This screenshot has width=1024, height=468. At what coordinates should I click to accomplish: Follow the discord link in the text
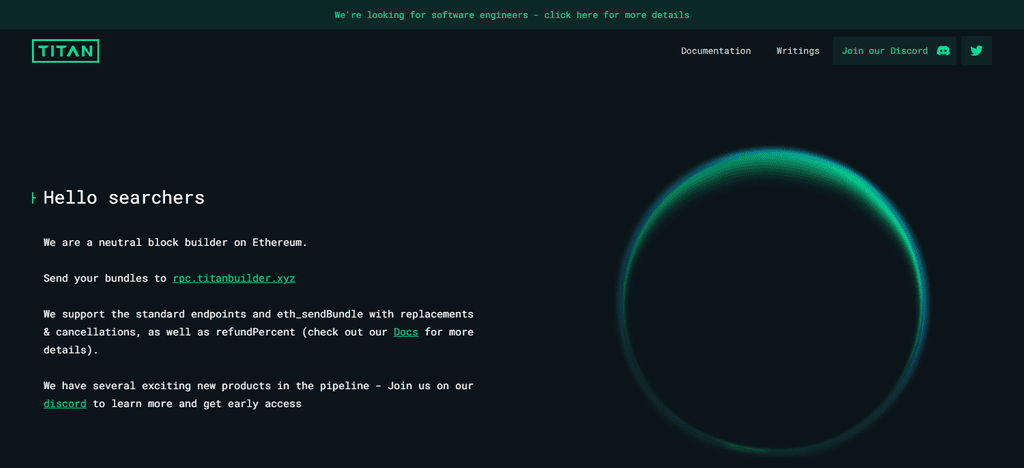point(65,404)
